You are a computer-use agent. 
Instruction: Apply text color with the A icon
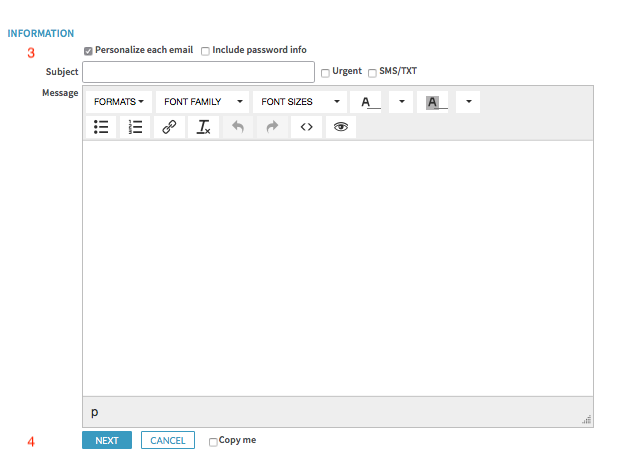click(x=366, y=102)
